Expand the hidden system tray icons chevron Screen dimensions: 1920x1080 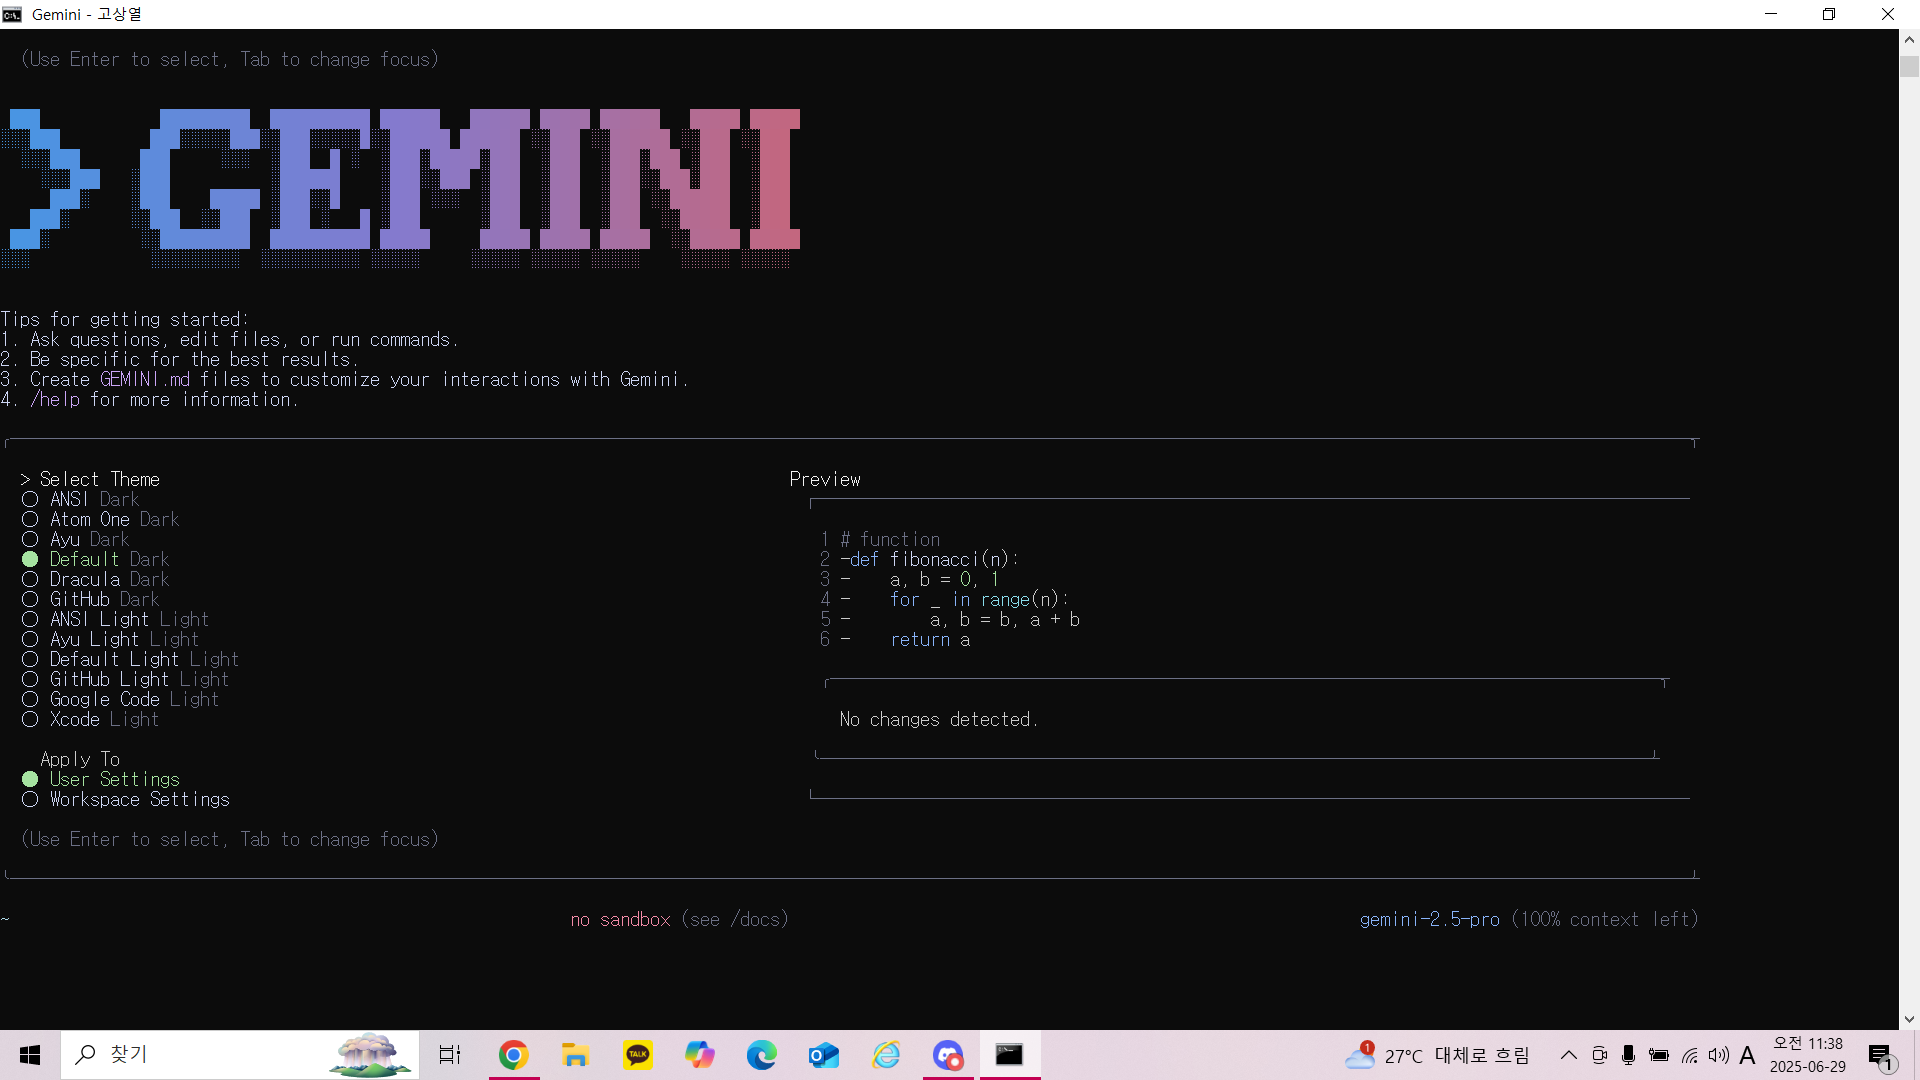pyautogui.click(x=1569, y=1055)
